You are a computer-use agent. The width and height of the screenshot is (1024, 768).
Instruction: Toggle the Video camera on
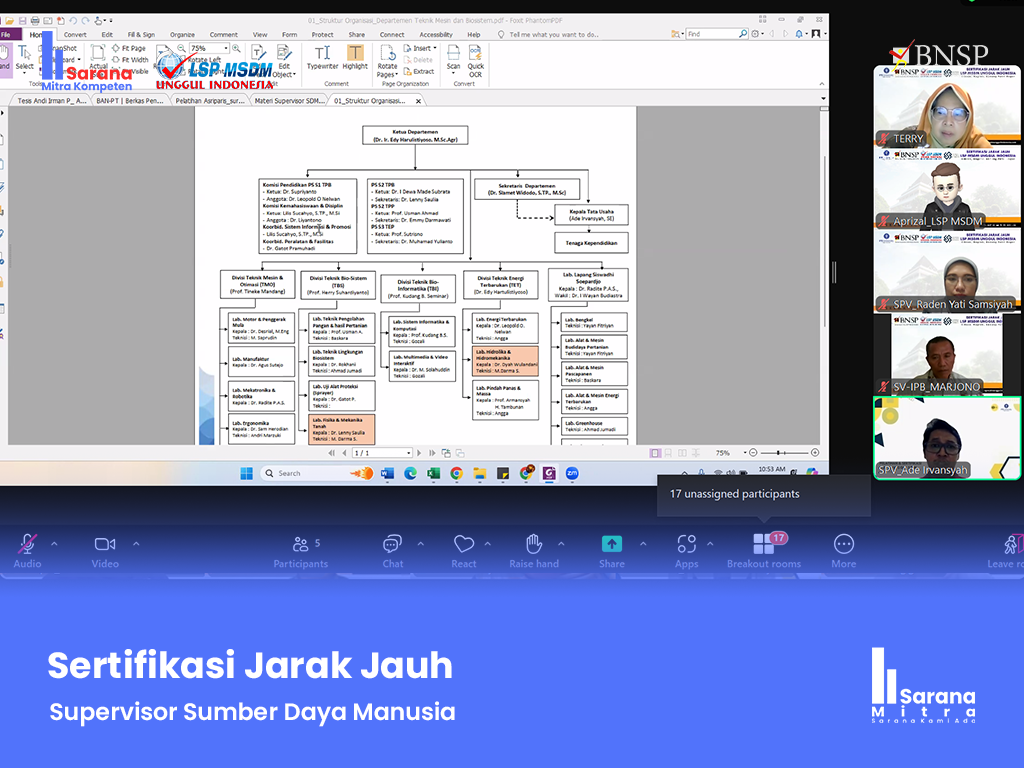105,550
